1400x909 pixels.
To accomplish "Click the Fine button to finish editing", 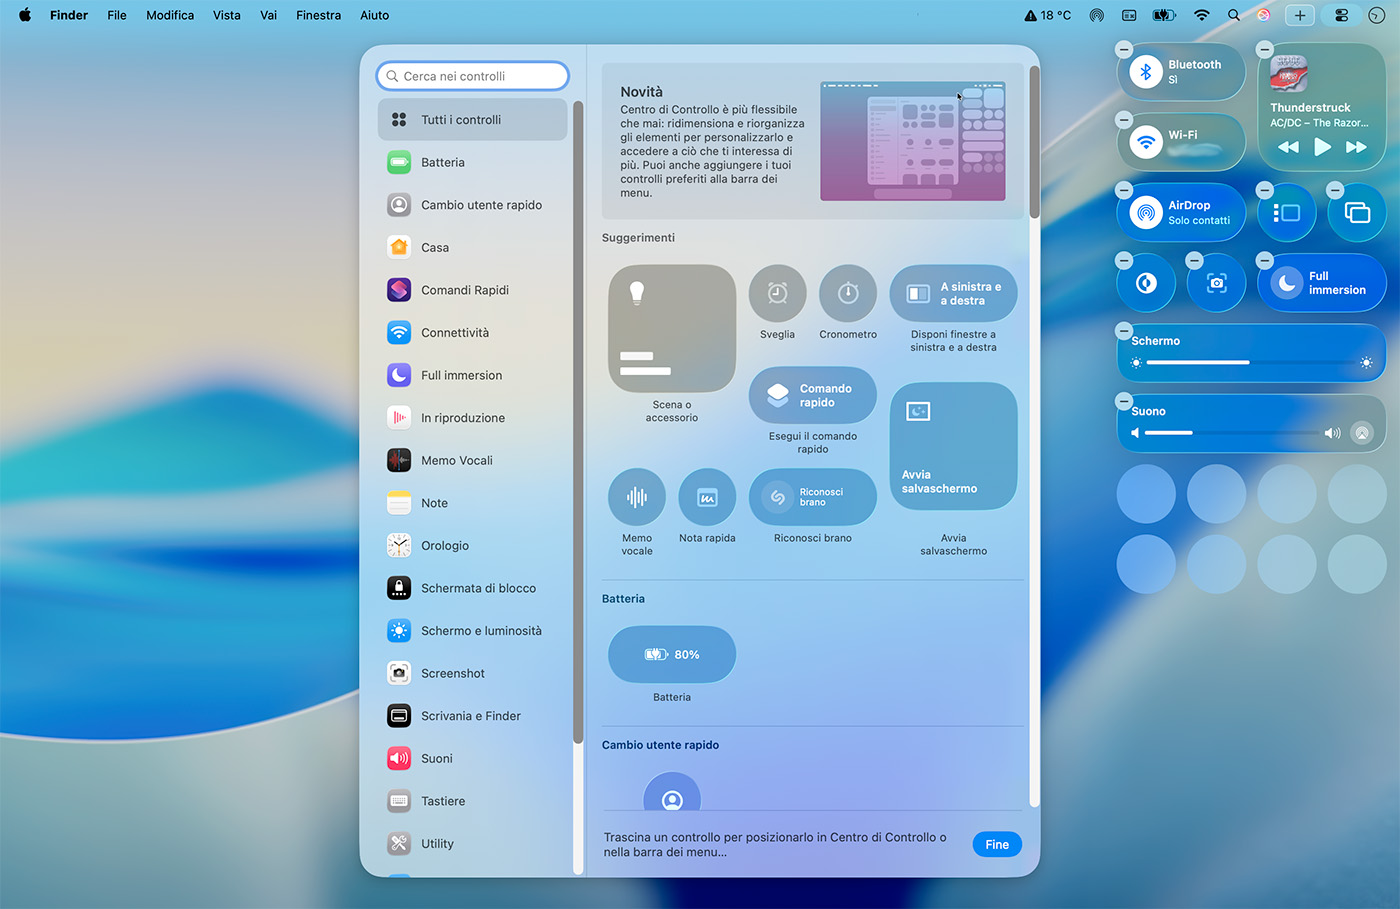I will pos(996,844).
